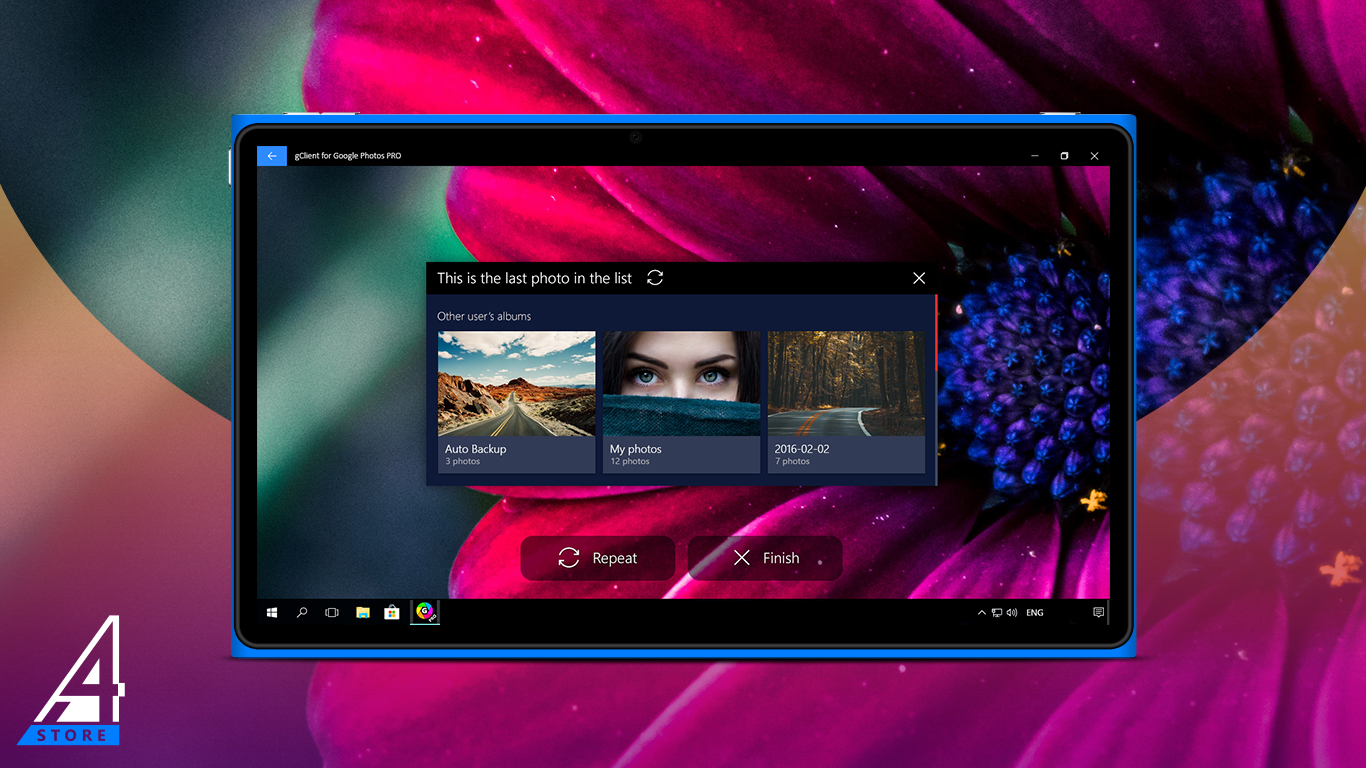The height and width of the screenshot is (768, 1366).
Task: Click the 'Auto Backup' album title
Action: (476, 449)
